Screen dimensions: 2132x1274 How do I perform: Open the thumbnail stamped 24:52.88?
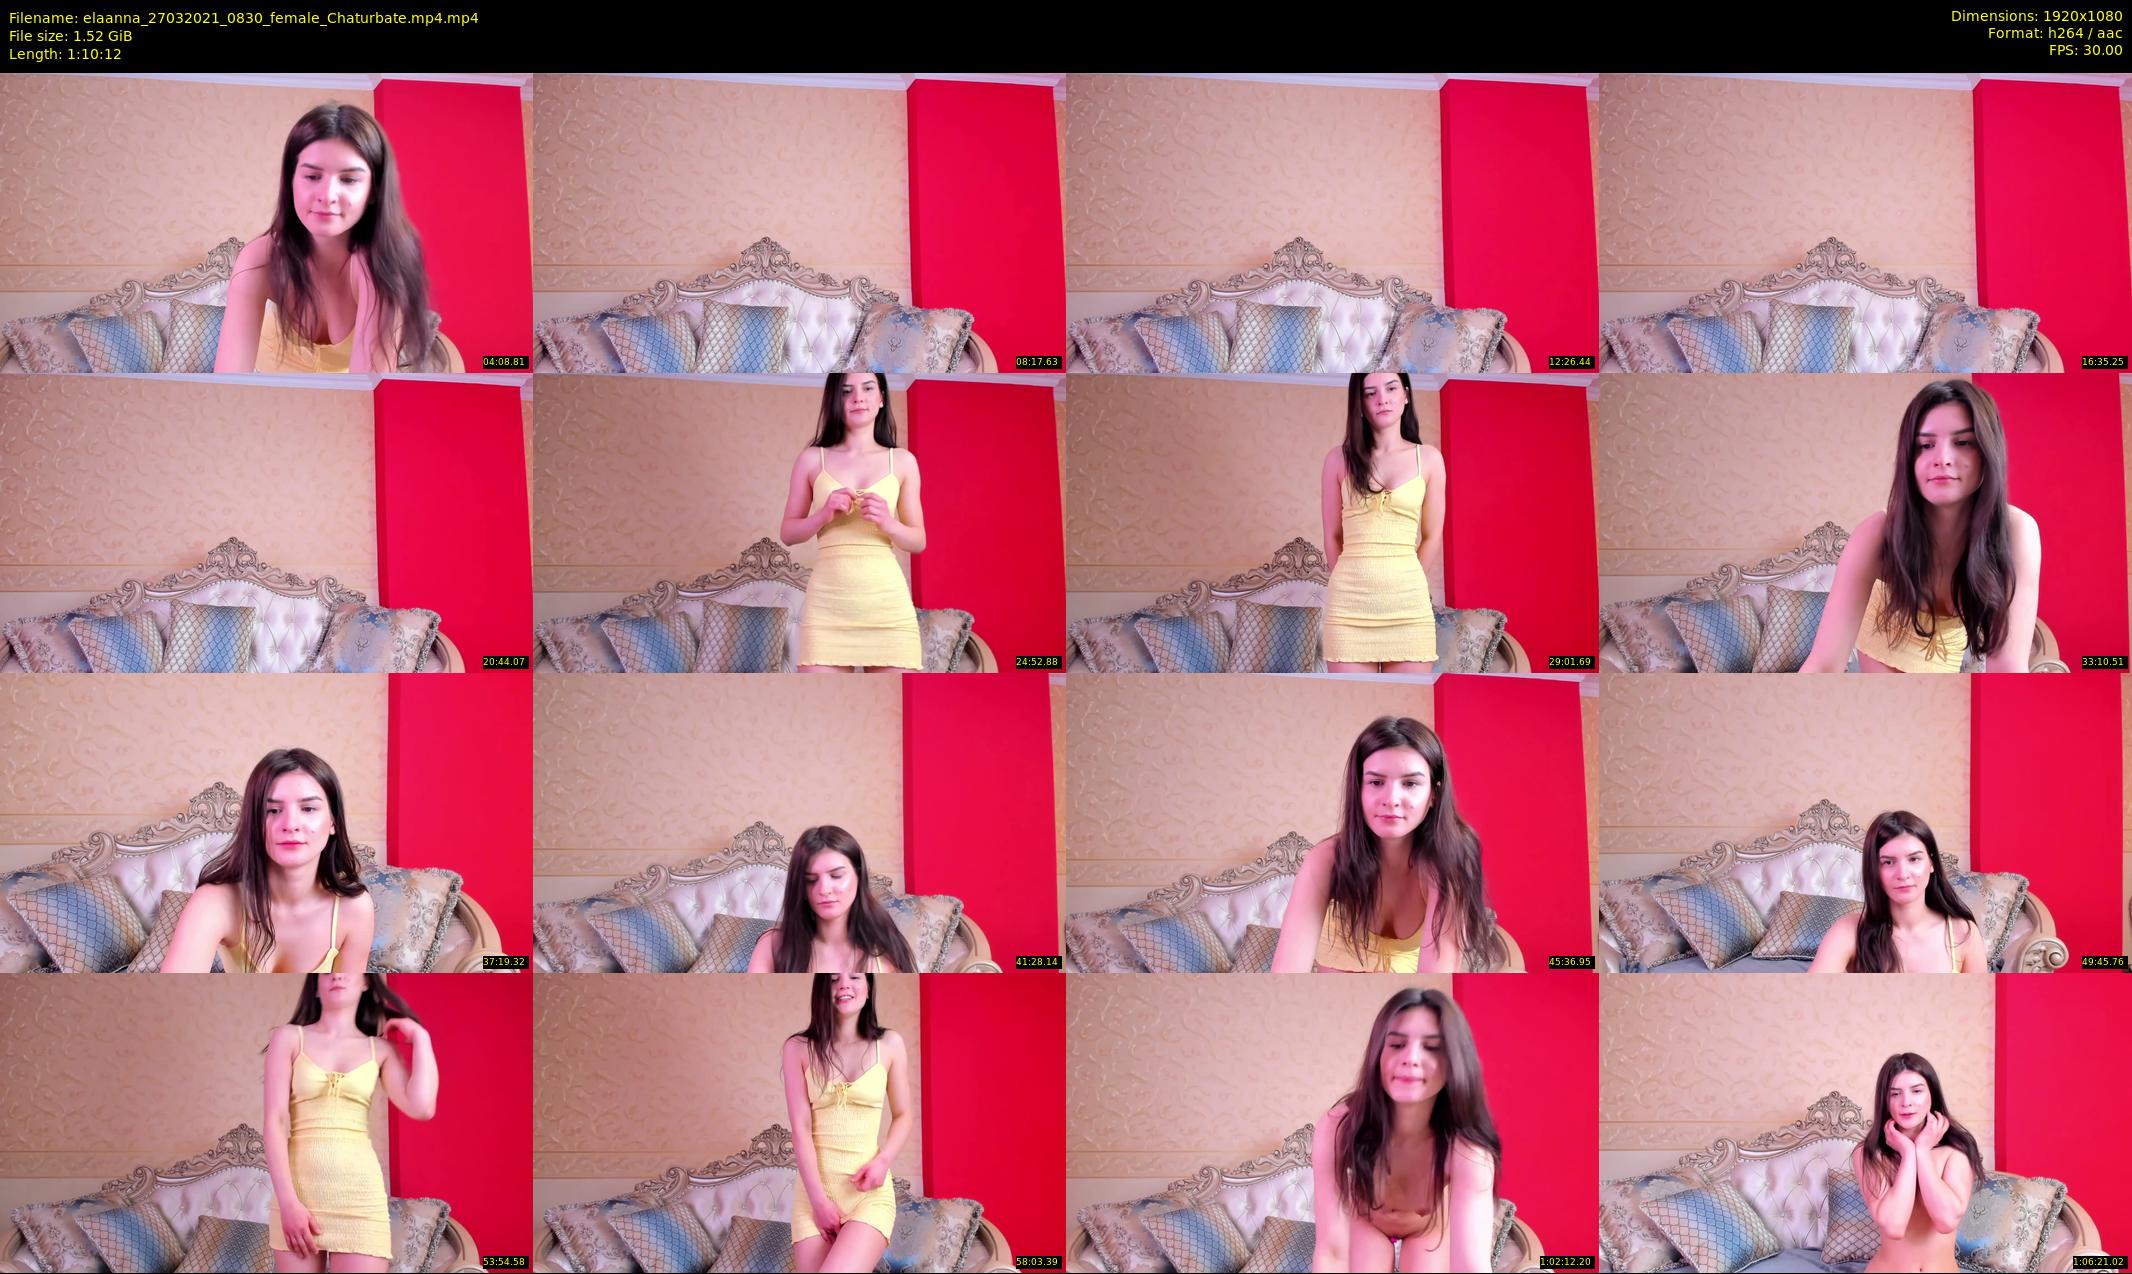799,523
